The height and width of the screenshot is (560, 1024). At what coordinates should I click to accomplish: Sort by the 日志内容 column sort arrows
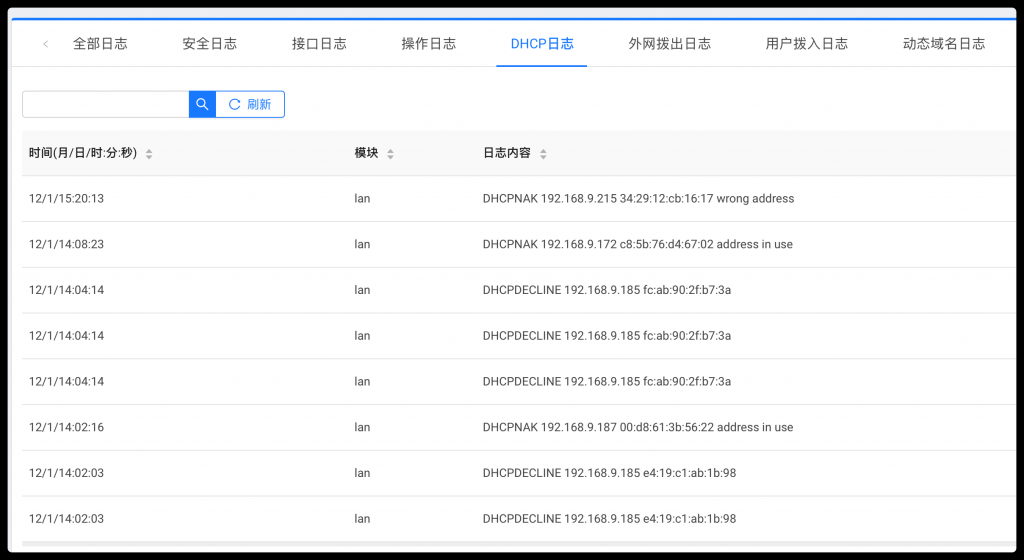point(543,154)
